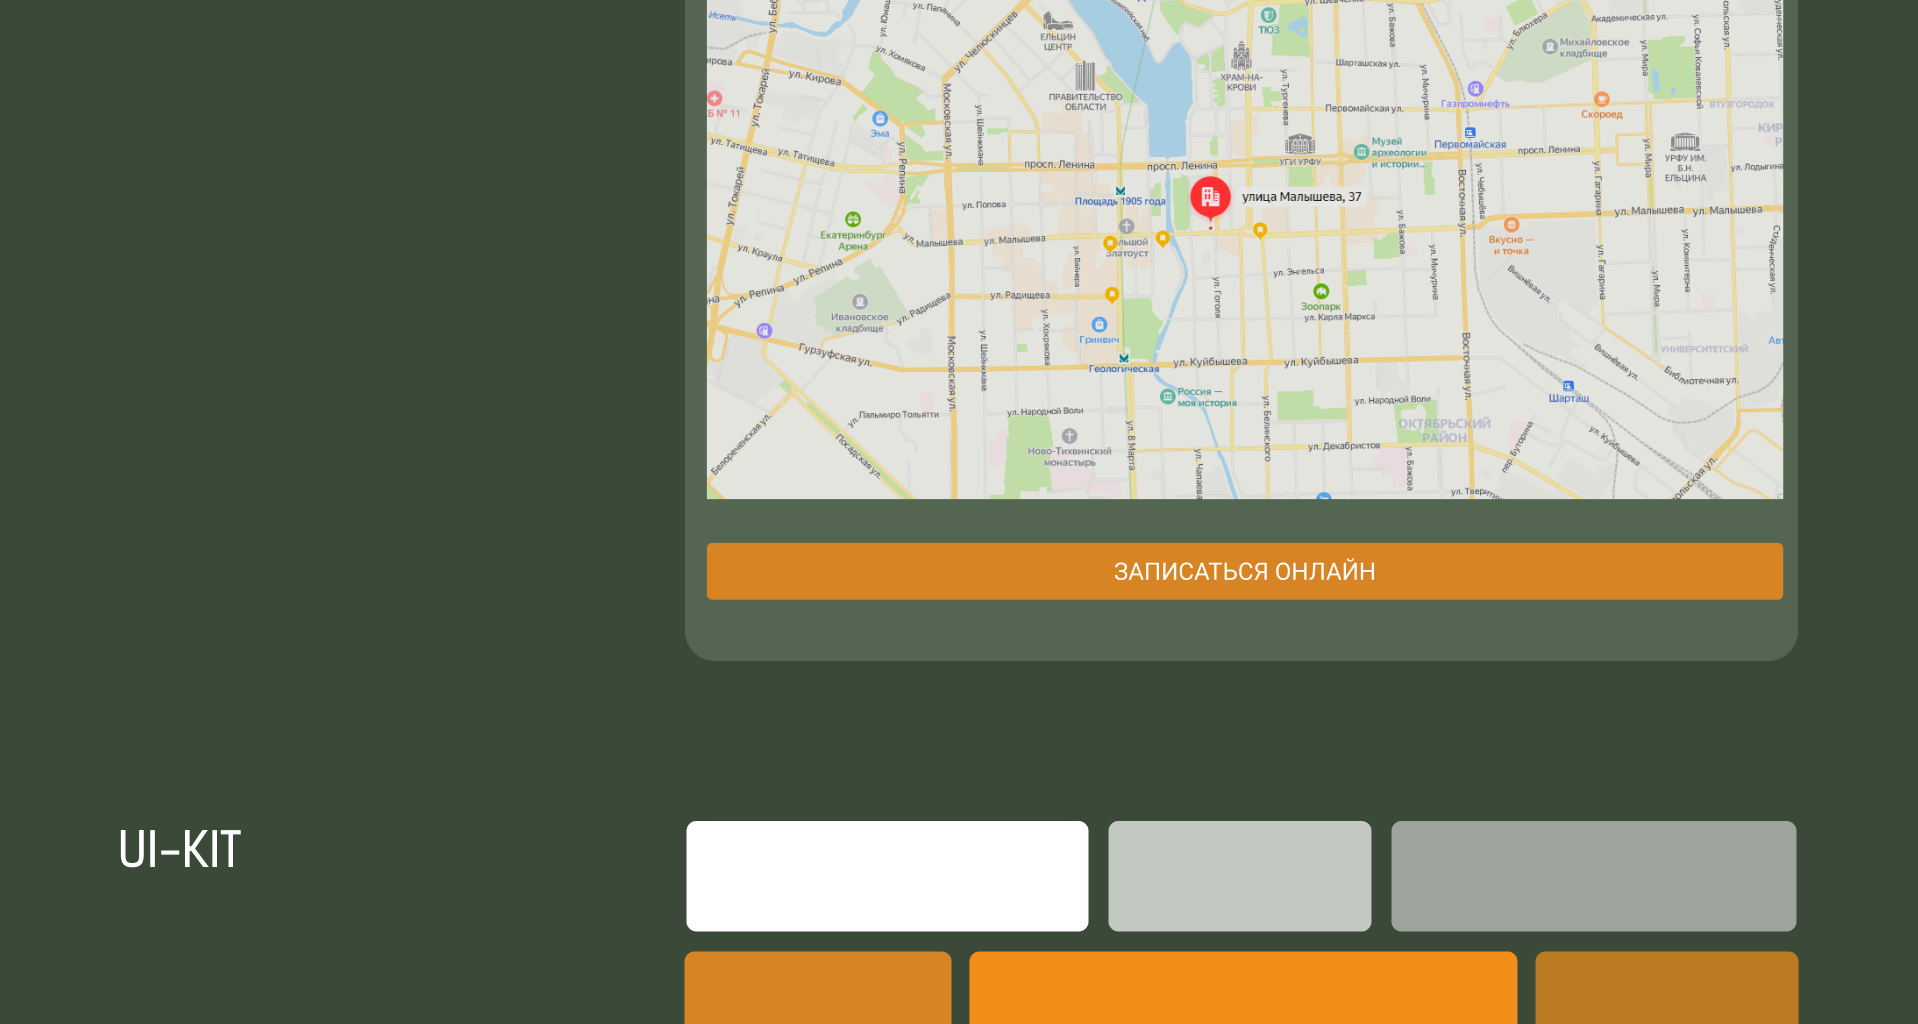Click the red Малышева 37 location pin
Screen dimensions: 1918x1024
1210,197
